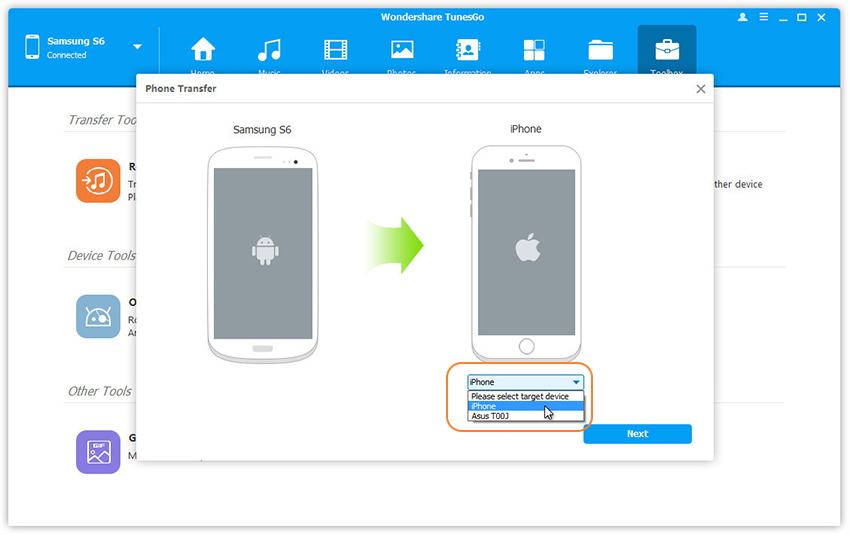Click the Samsung S6 phone icon in the header

point(32,47)
